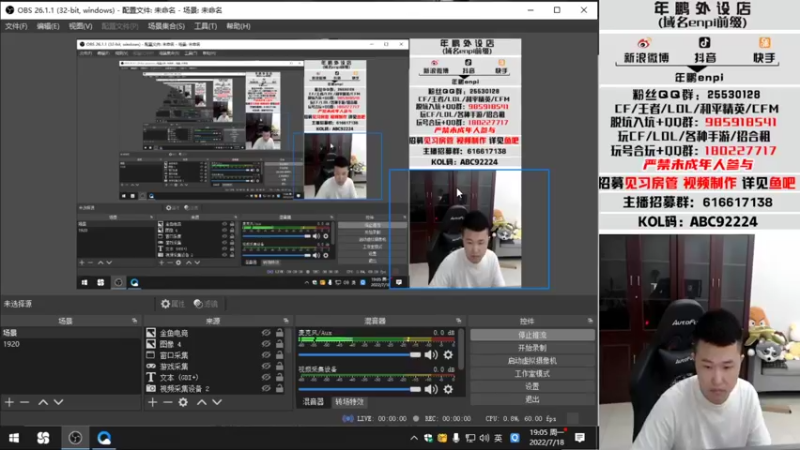The image size is (800, 450).
Task: Click the mixer panel vertical scrollbar
Action: 461,350
